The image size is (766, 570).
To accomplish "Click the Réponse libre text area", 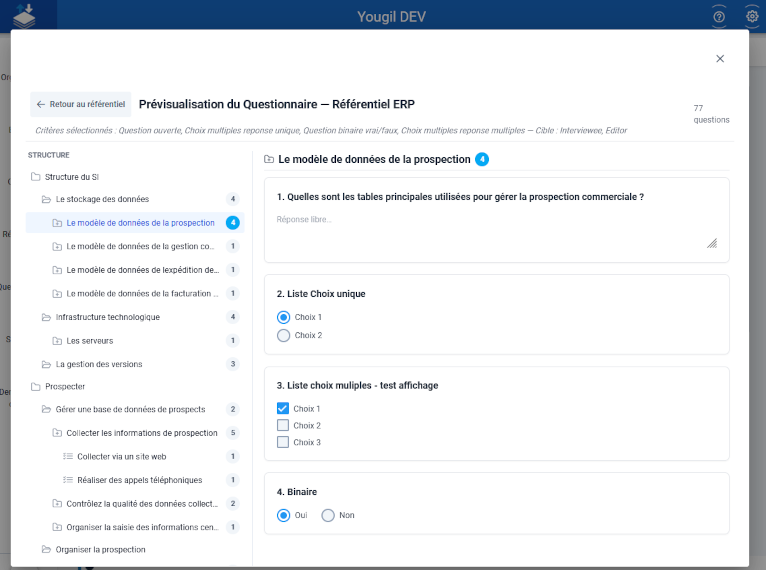I will pos(497,232).
